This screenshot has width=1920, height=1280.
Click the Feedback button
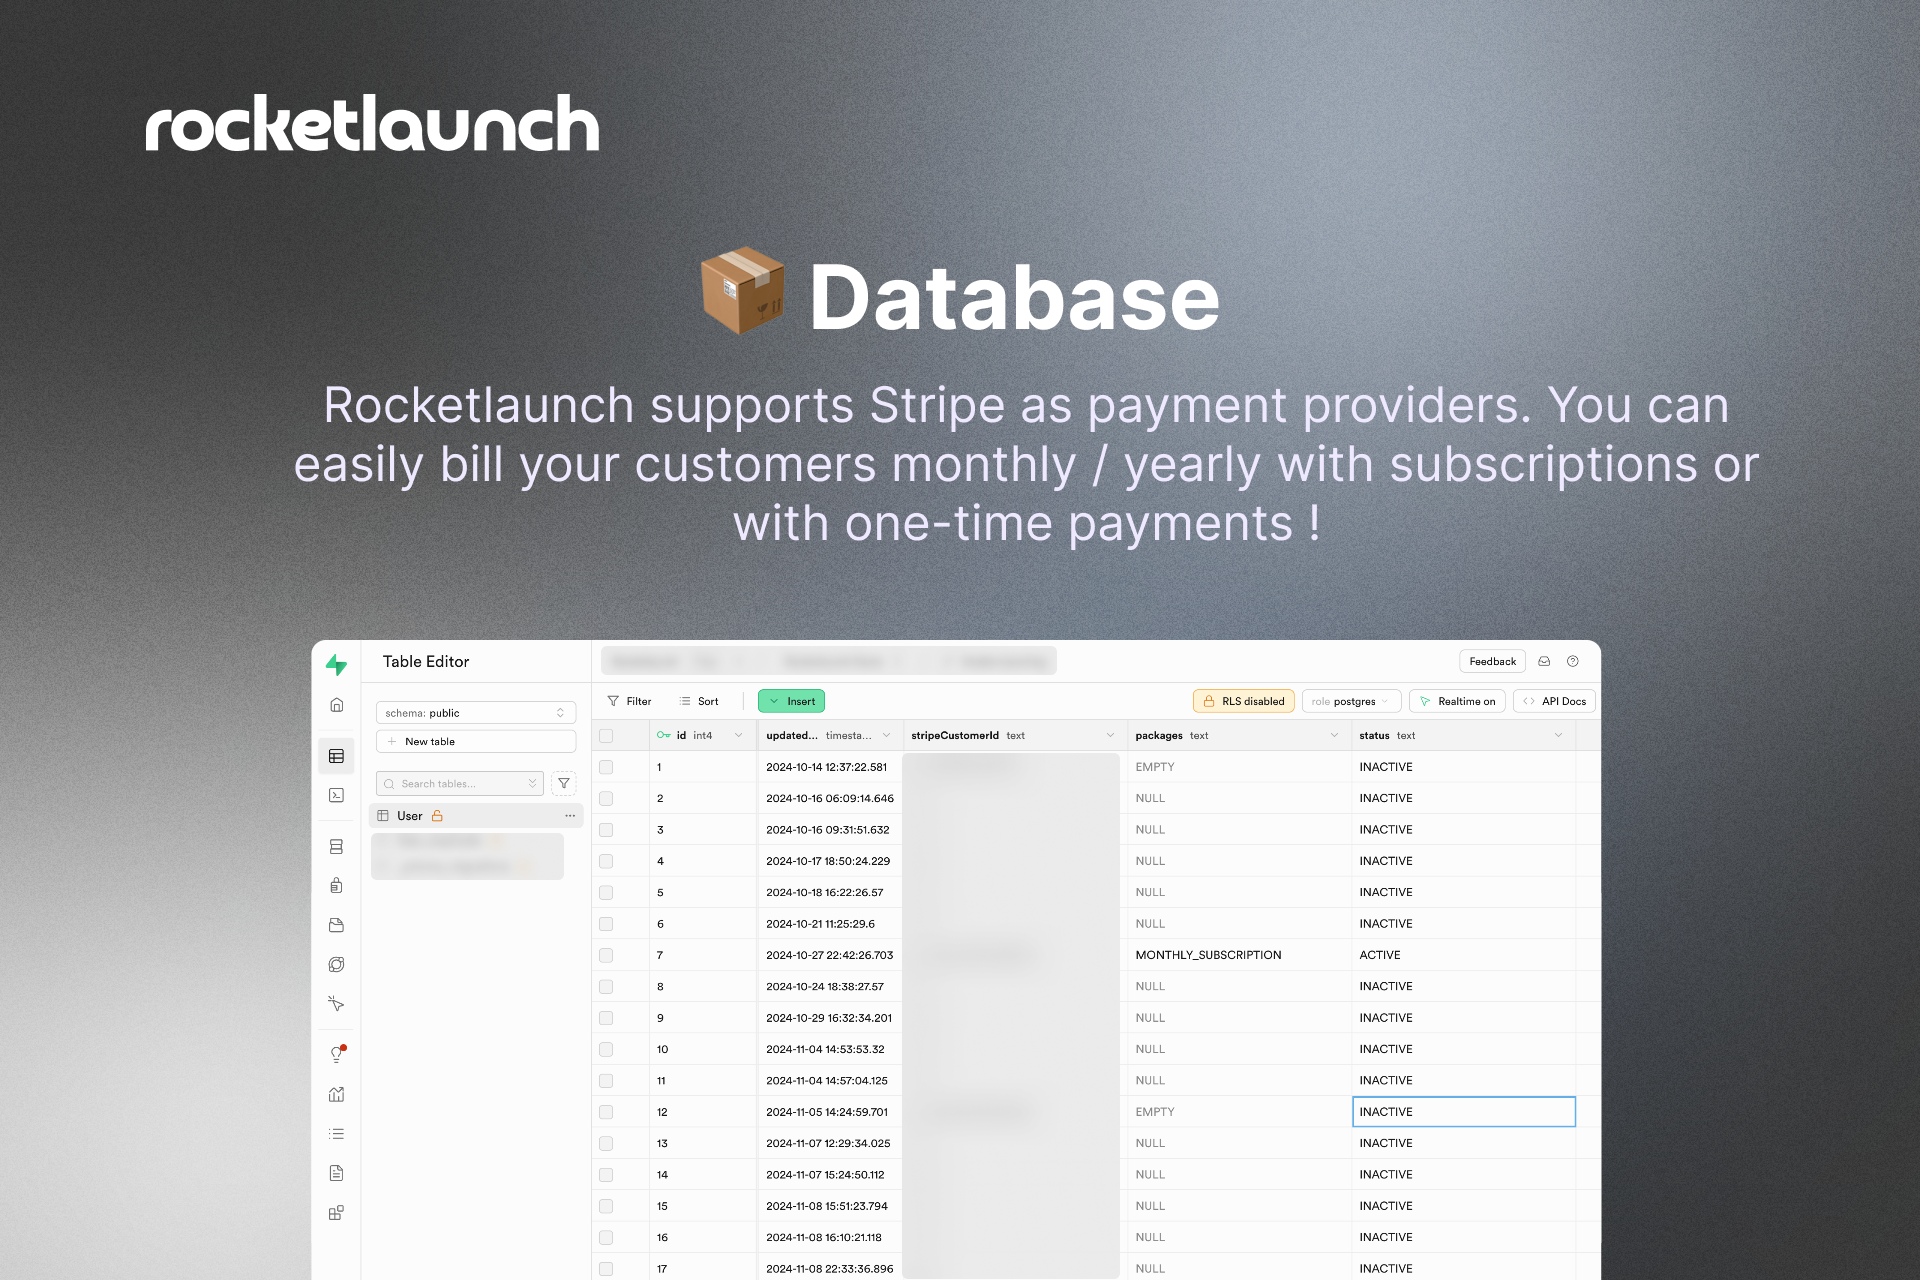click(1492, 661)
